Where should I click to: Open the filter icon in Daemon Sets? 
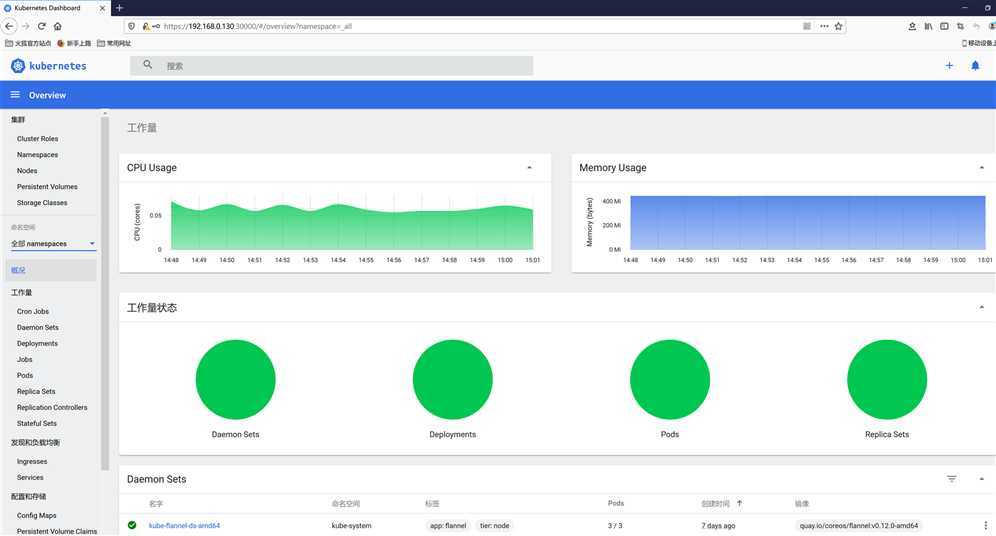[x=952, y=479]
